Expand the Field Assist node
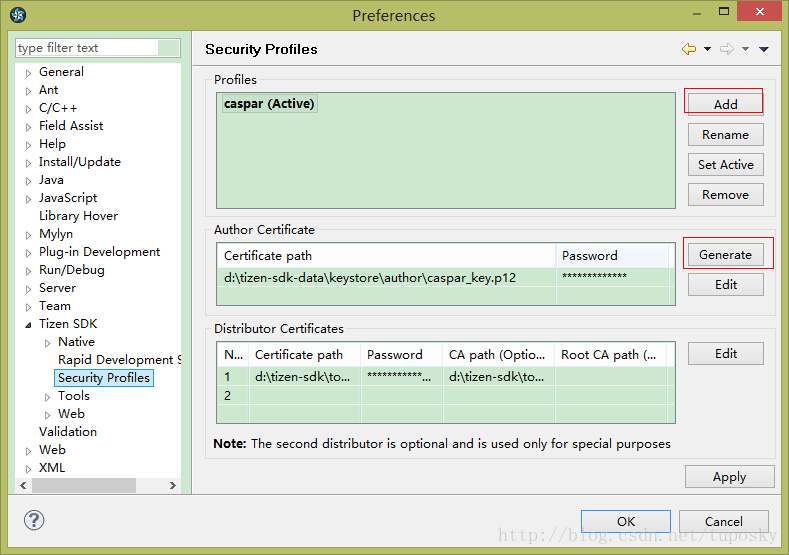Screen dimensions: 789x555 (29, 127)
